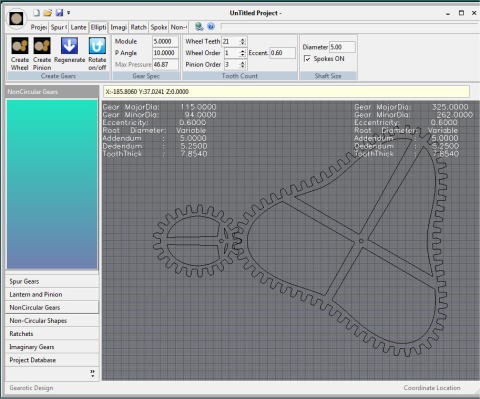Click the NonCircular Gears panel header
480x399 pixels.
52,92
